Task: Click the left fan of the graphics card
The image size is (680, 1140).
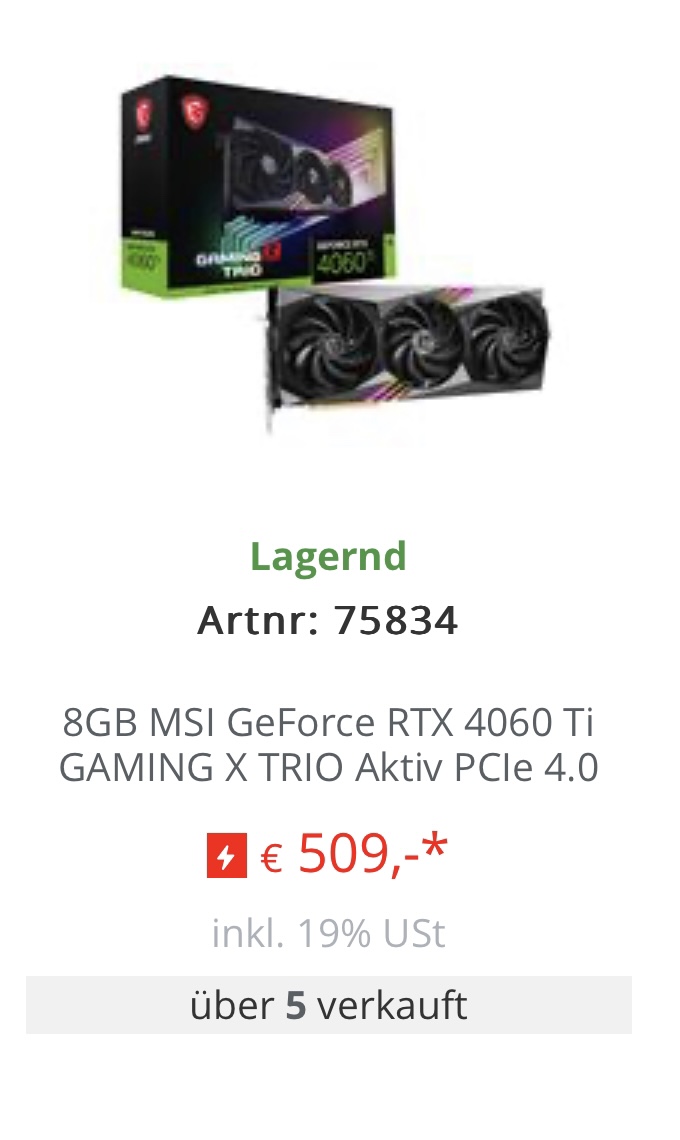Action: (325, 349)
